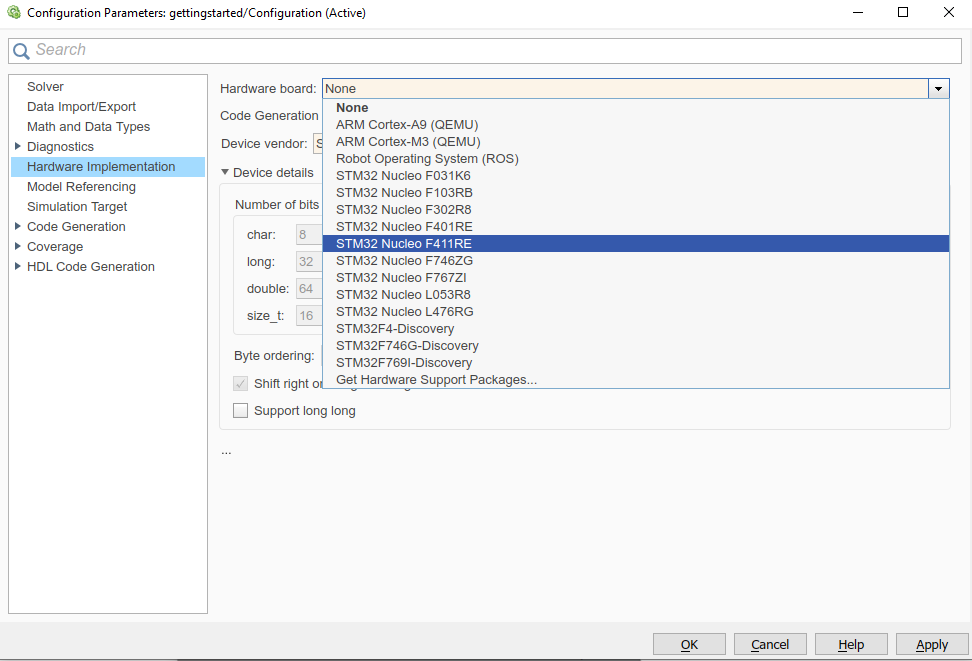This screenshot has width=972, height=661.
Task: Click the OK button
Action: [x=689, y=644]
